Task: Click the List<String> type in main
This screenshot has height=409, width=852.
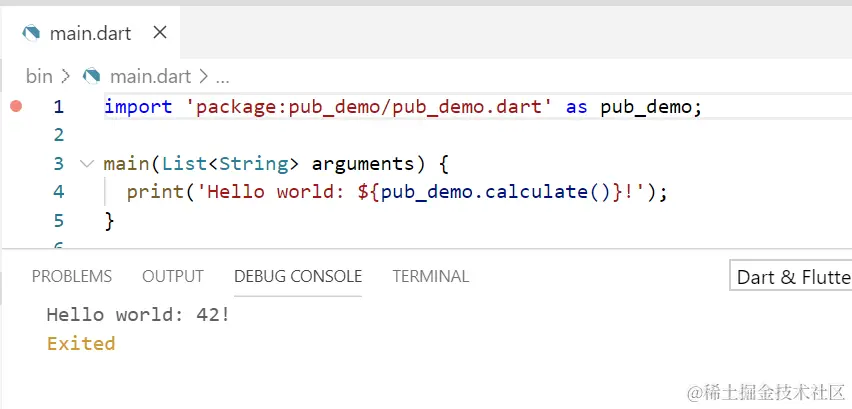Action: [x=231, y=163]
